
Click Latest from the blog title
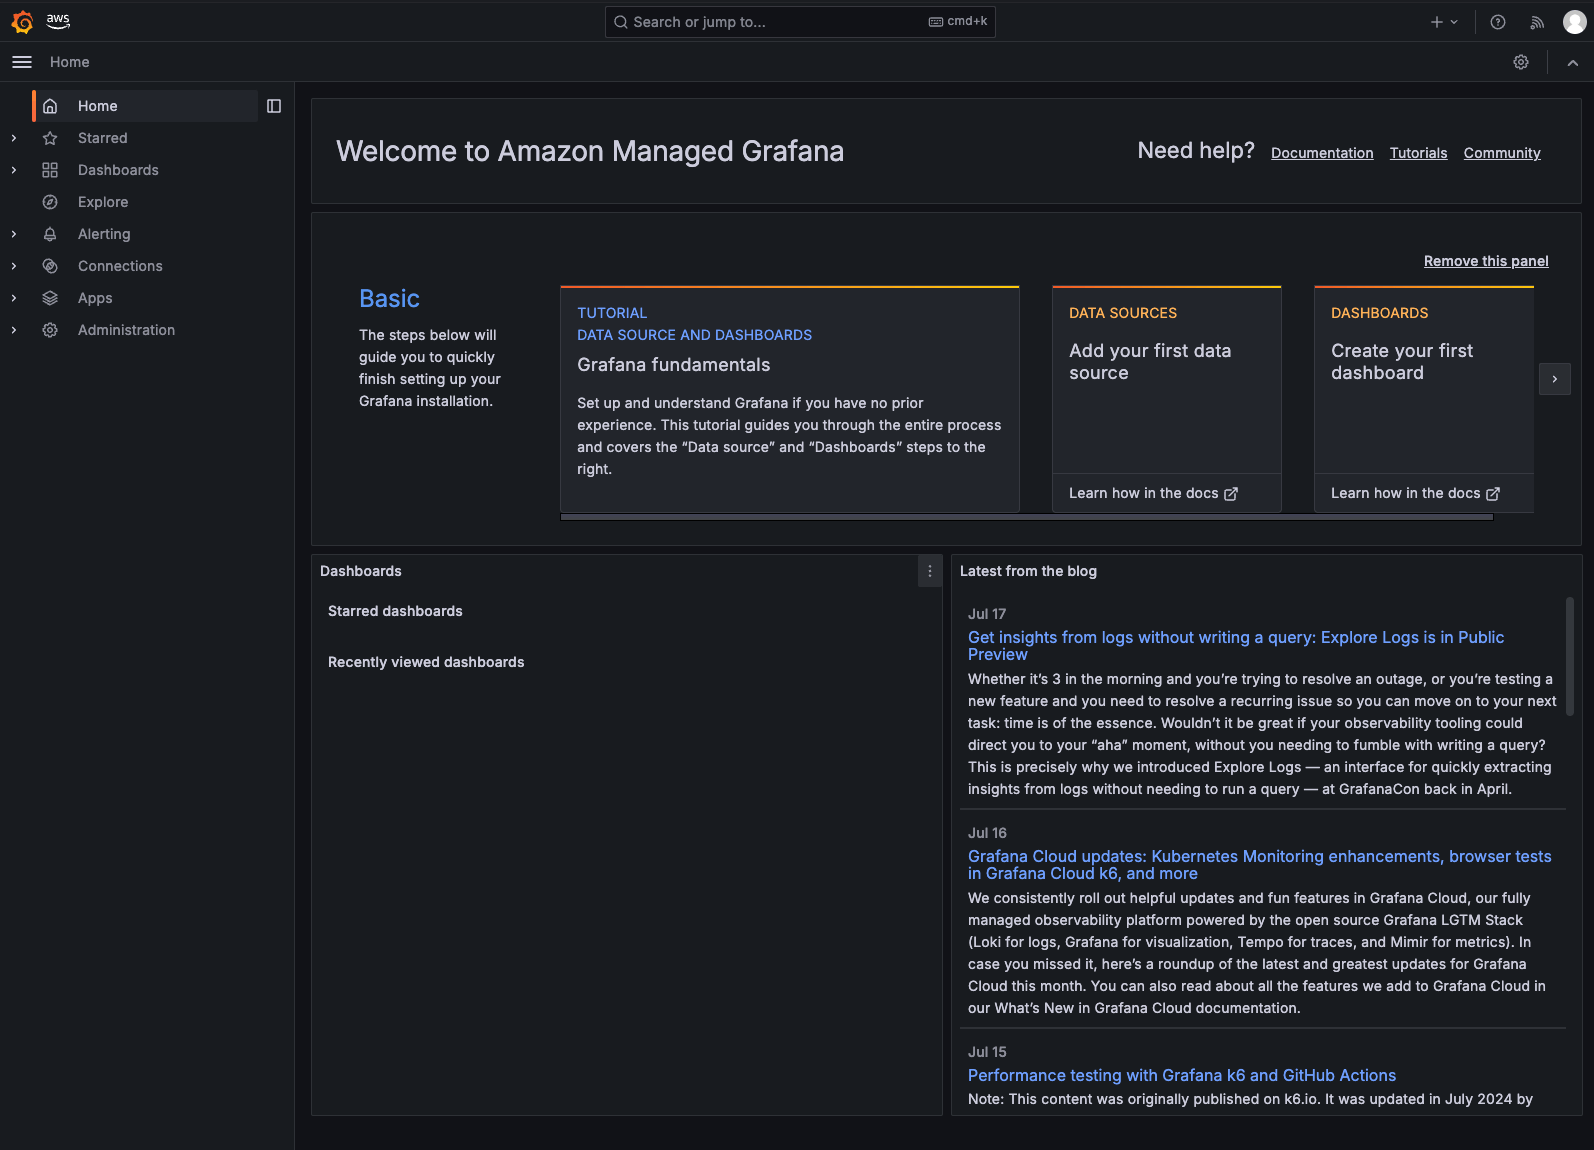[x=1028, y=571]
